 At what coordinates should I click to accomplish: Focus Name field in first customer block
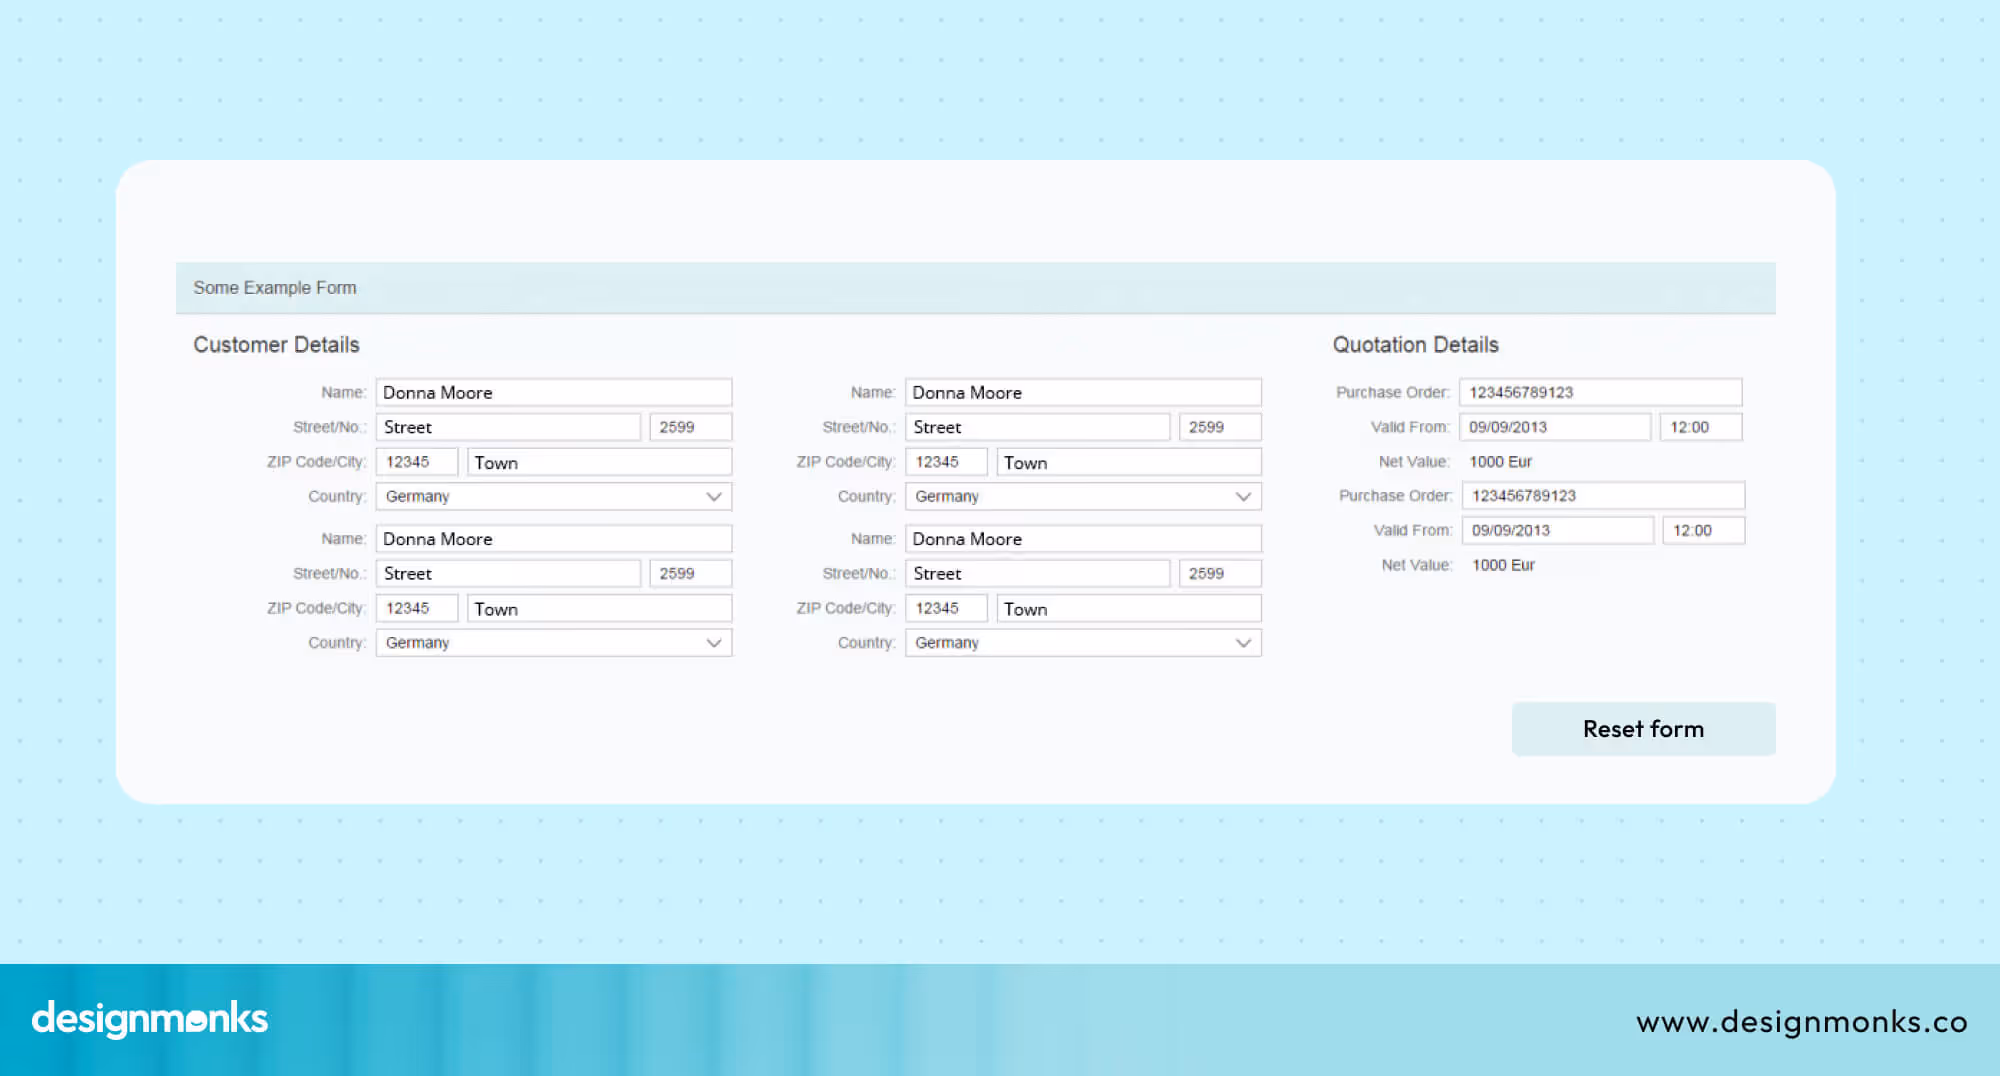point(554,392)
